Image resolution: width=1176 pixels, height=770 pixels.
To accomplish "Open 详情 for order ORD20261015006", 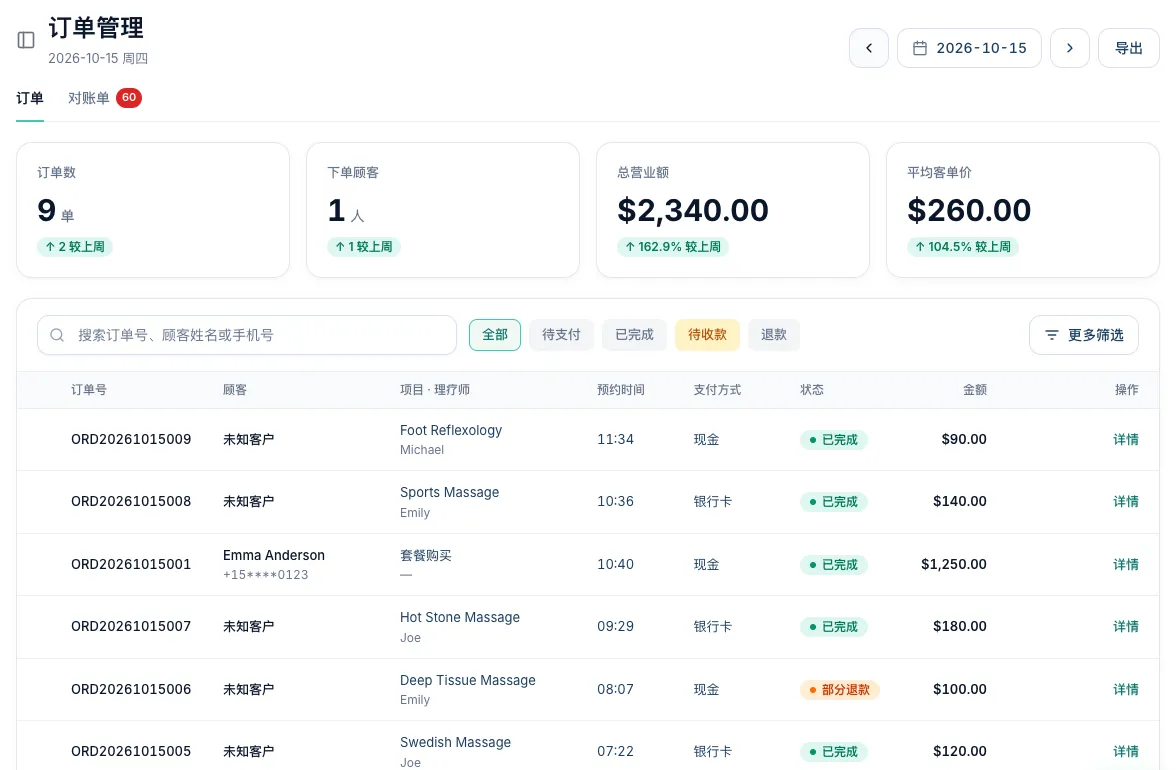I will [1126, 690].
